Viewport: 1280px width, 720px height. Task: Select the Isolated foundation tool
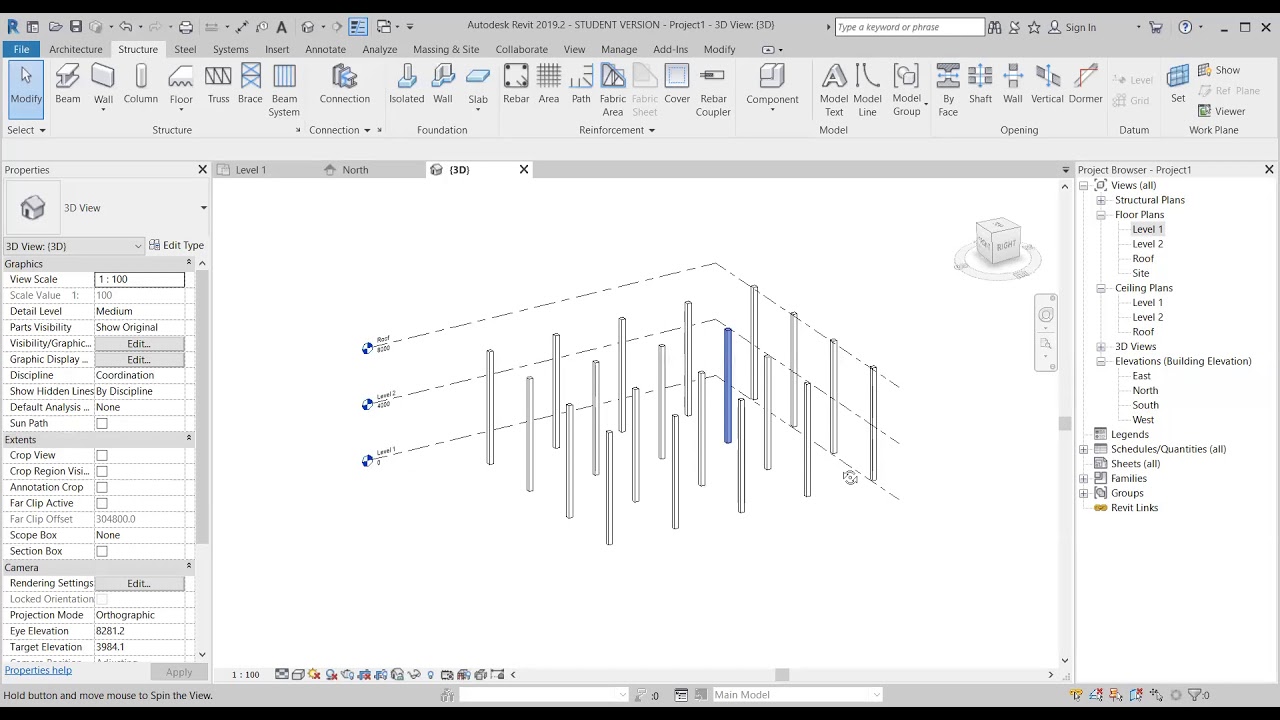pos(406,85)
